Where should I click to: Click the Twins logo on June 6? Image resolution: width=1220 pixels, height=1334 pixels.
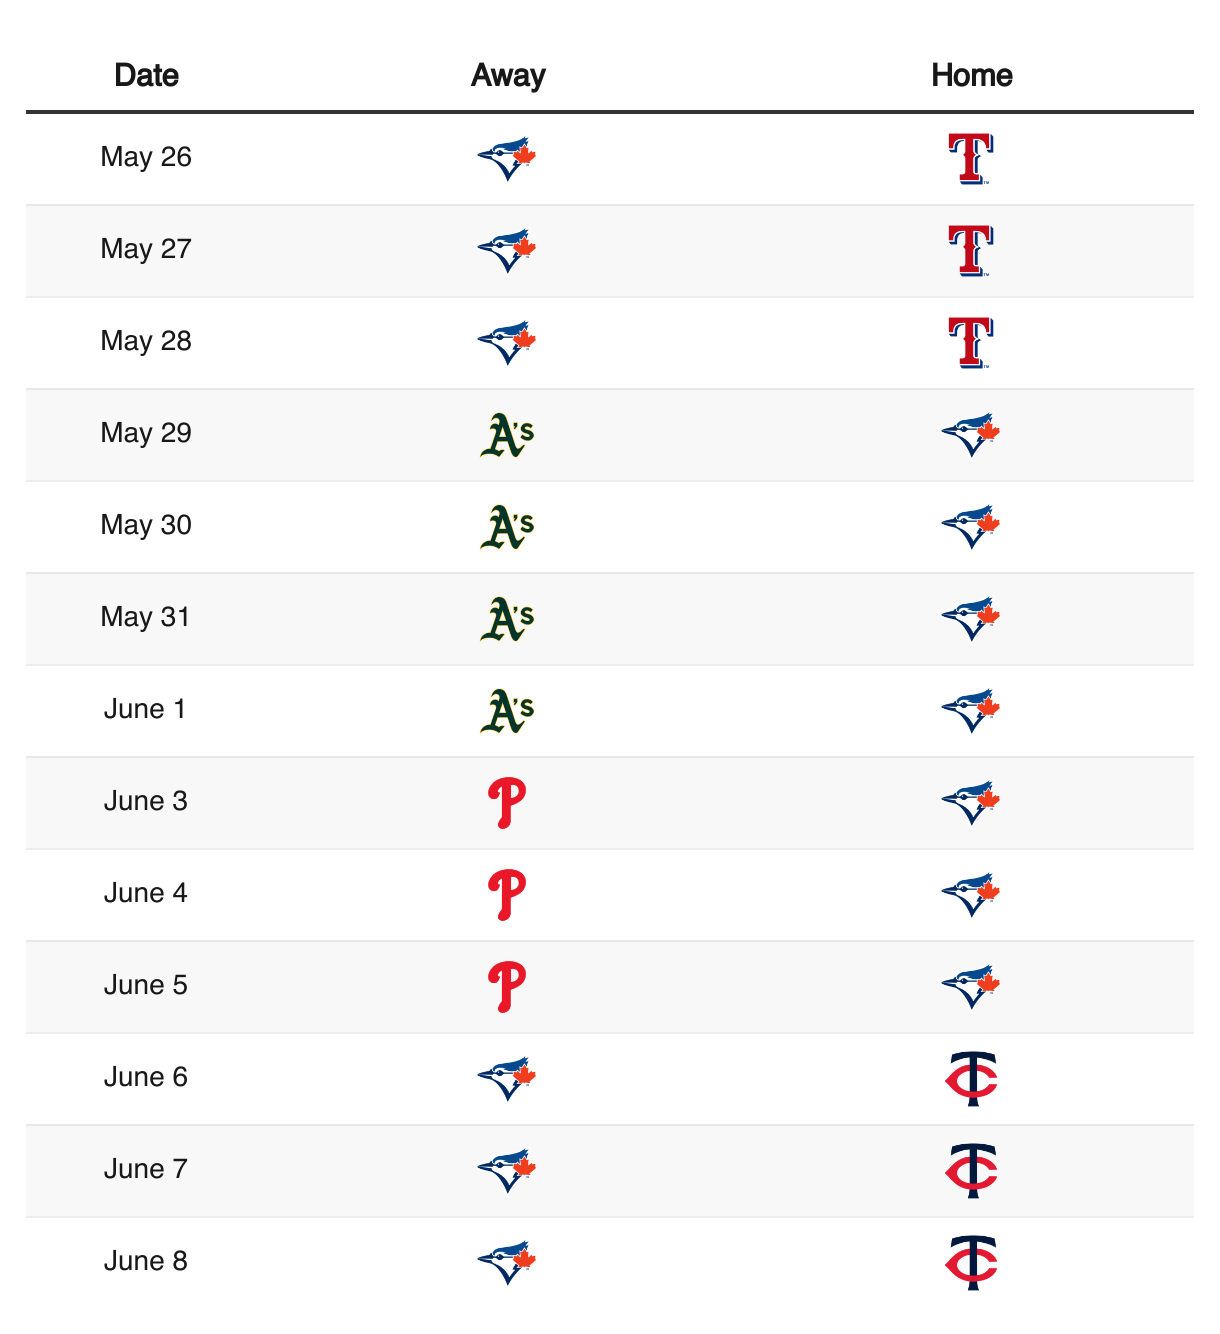click(972, 1079)
